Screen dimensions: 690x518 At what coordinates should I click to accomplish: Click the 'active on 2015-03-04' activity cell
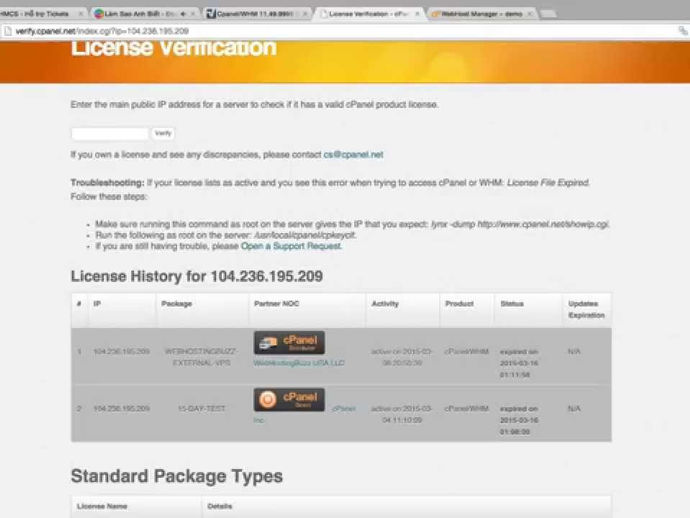[x=401, y=415]
